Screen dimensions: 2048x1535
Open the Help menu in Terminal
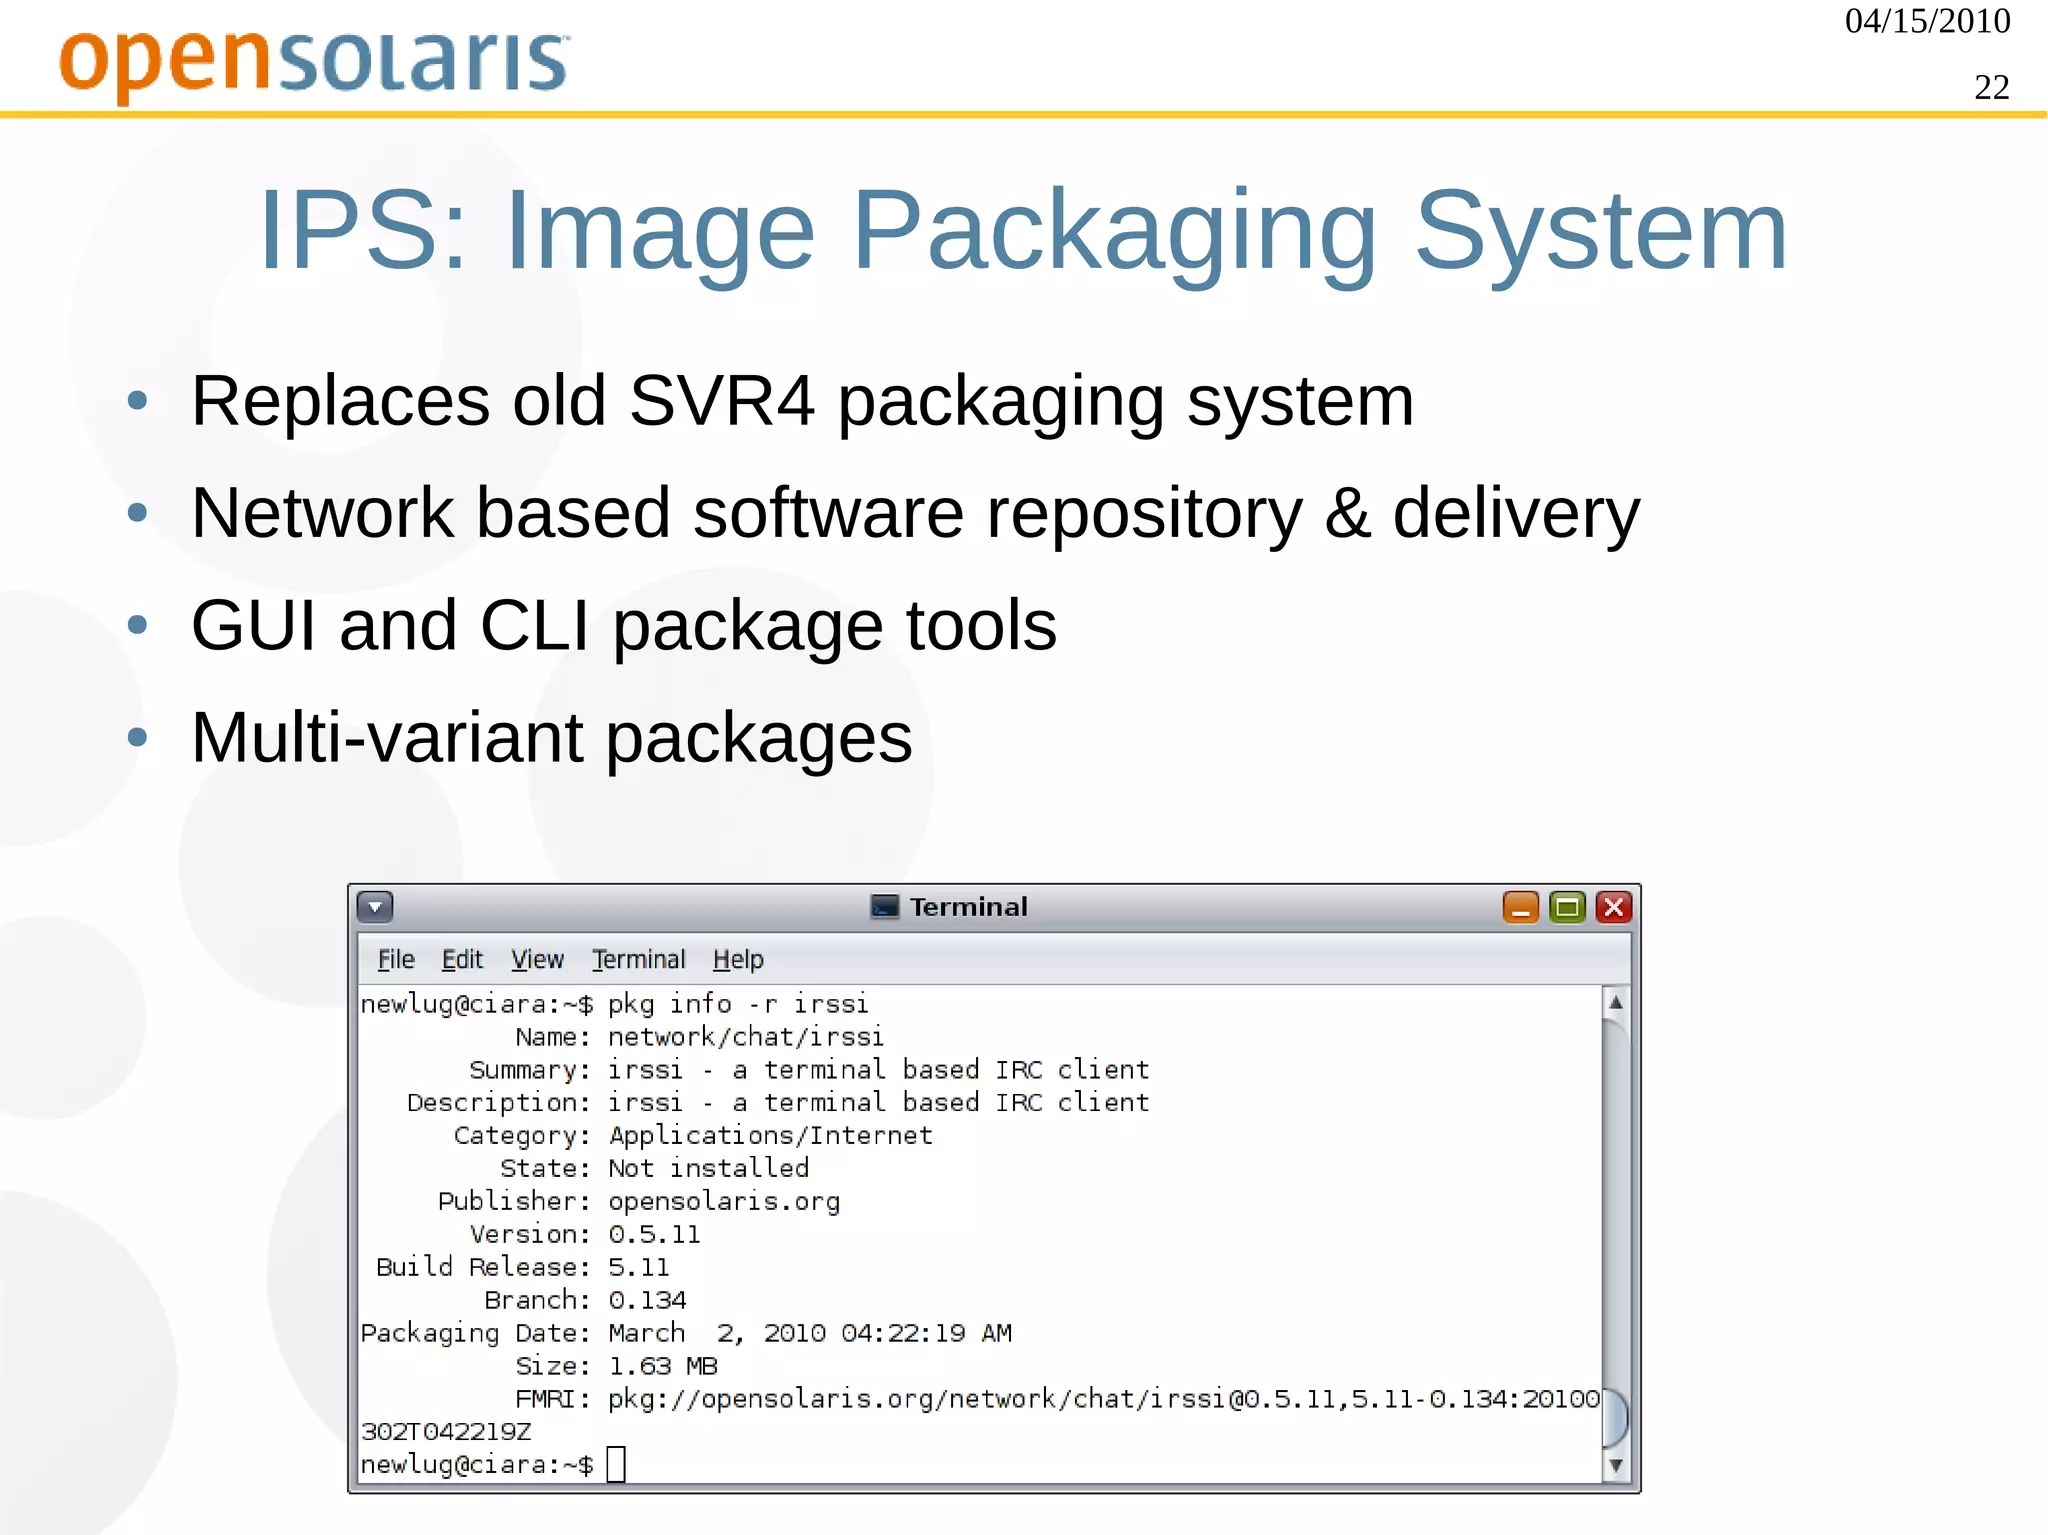[738, 960]
